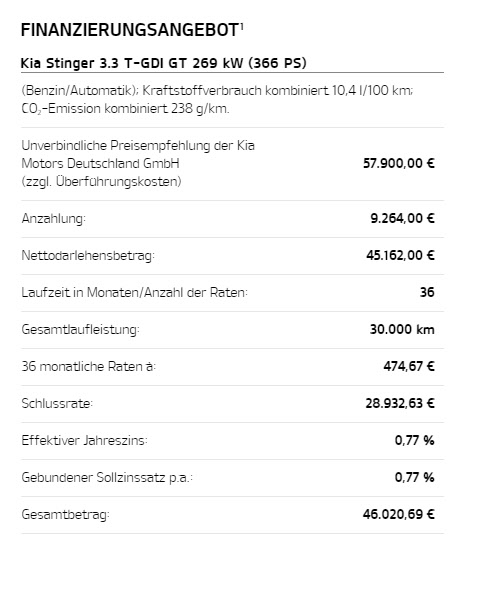Click the Kia Stinger 3.3 T-GDI GT title
482x591 pixels.
pyautogui.click(x=164, y=63)
